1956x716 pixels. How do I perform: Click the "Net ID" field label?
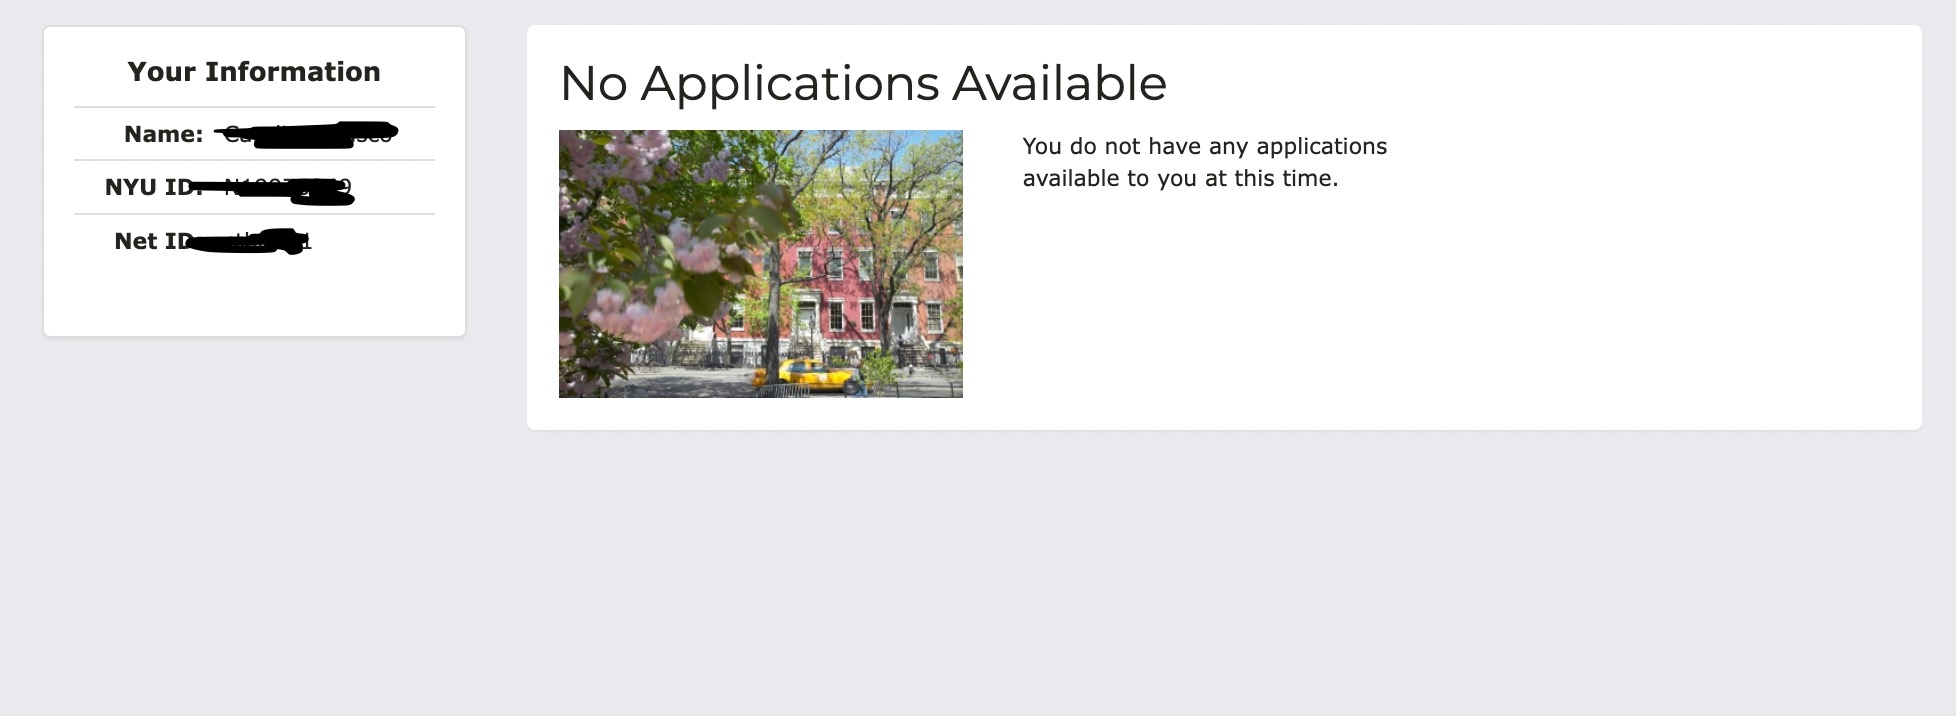coord(152,241)
